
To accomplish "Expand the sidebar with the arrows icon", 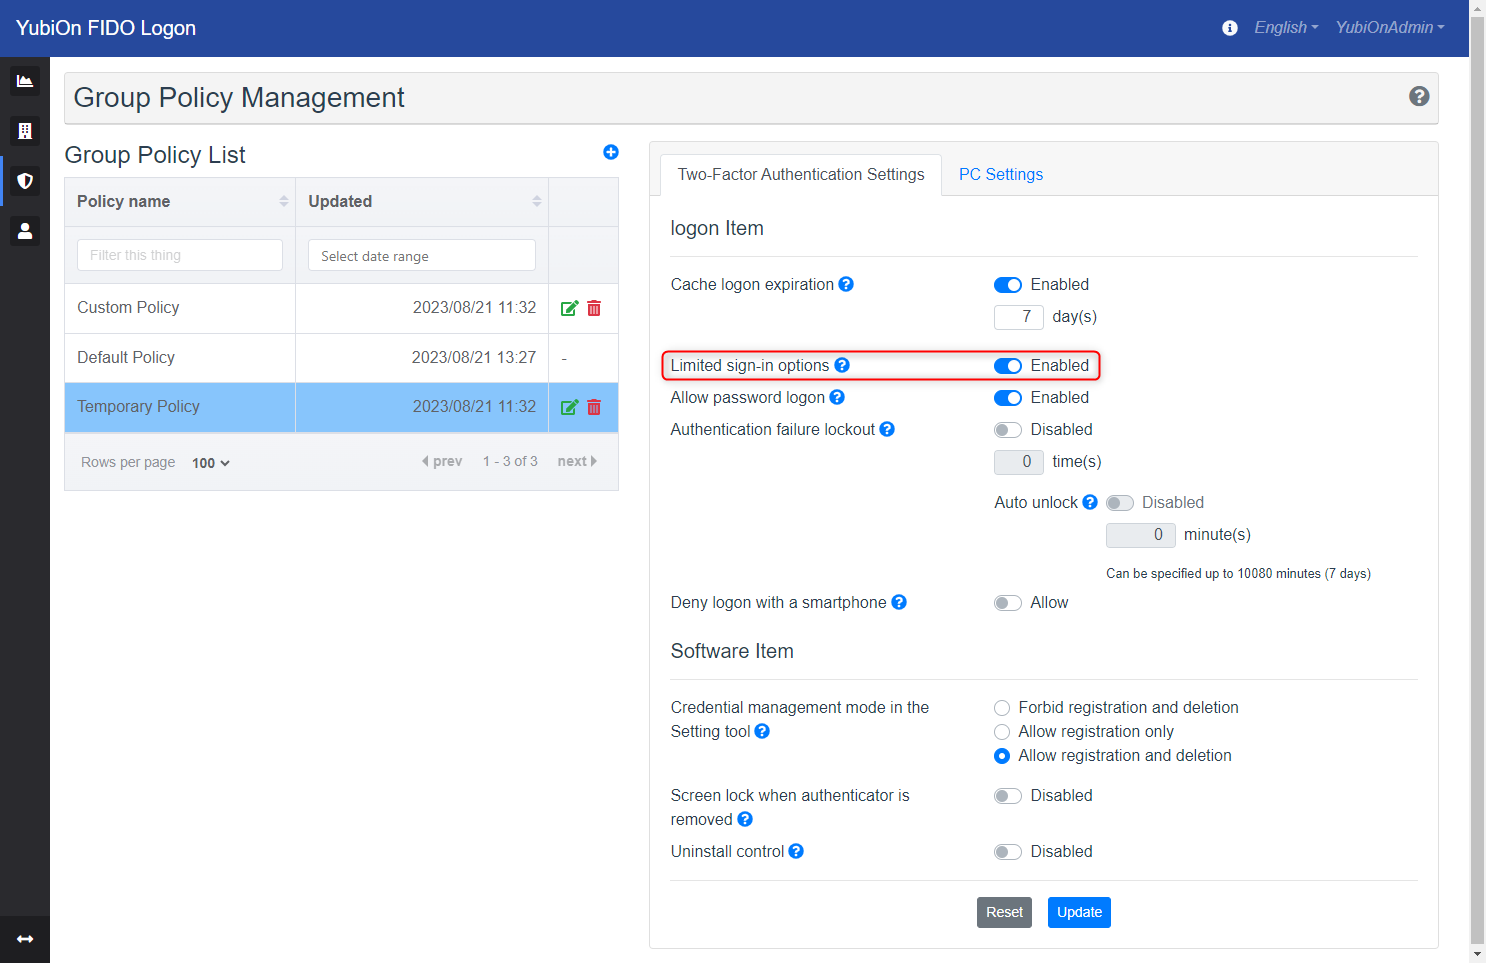I will pos(25,939).
